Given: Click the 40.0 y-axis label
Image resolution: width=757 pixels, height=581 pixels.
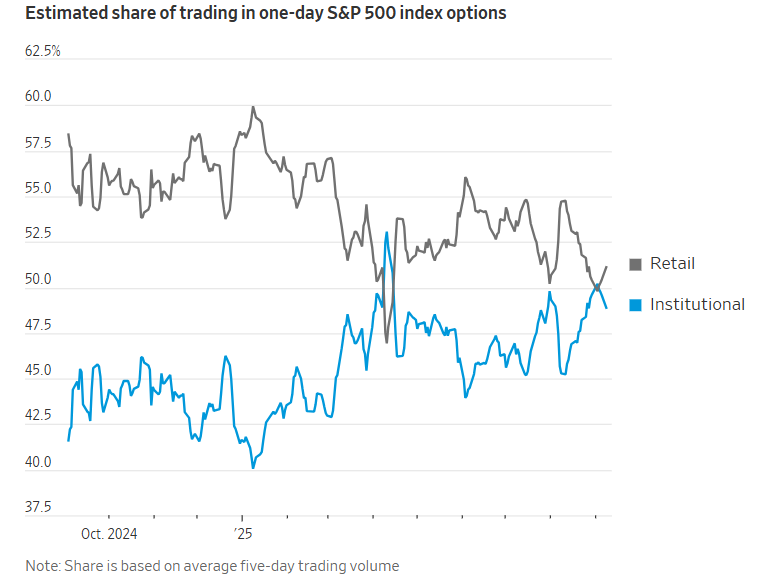Looking at the screenshot, I should click(x=38, y=462).
